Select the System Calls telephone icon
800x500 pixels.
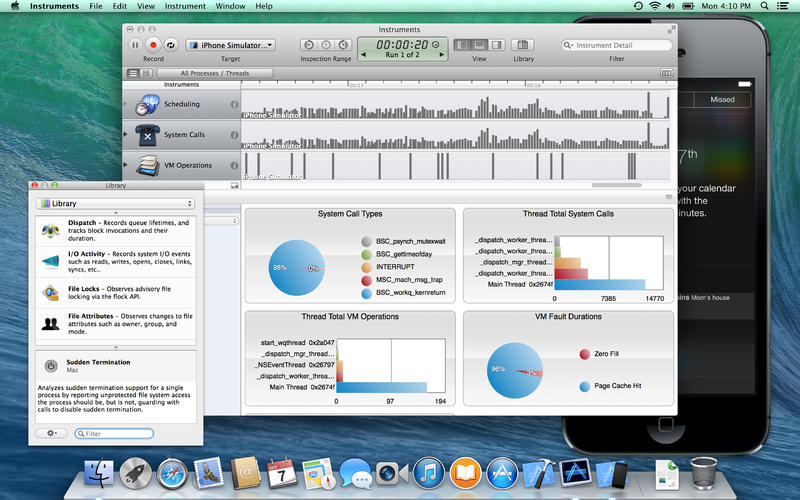(x=147, y=135)
